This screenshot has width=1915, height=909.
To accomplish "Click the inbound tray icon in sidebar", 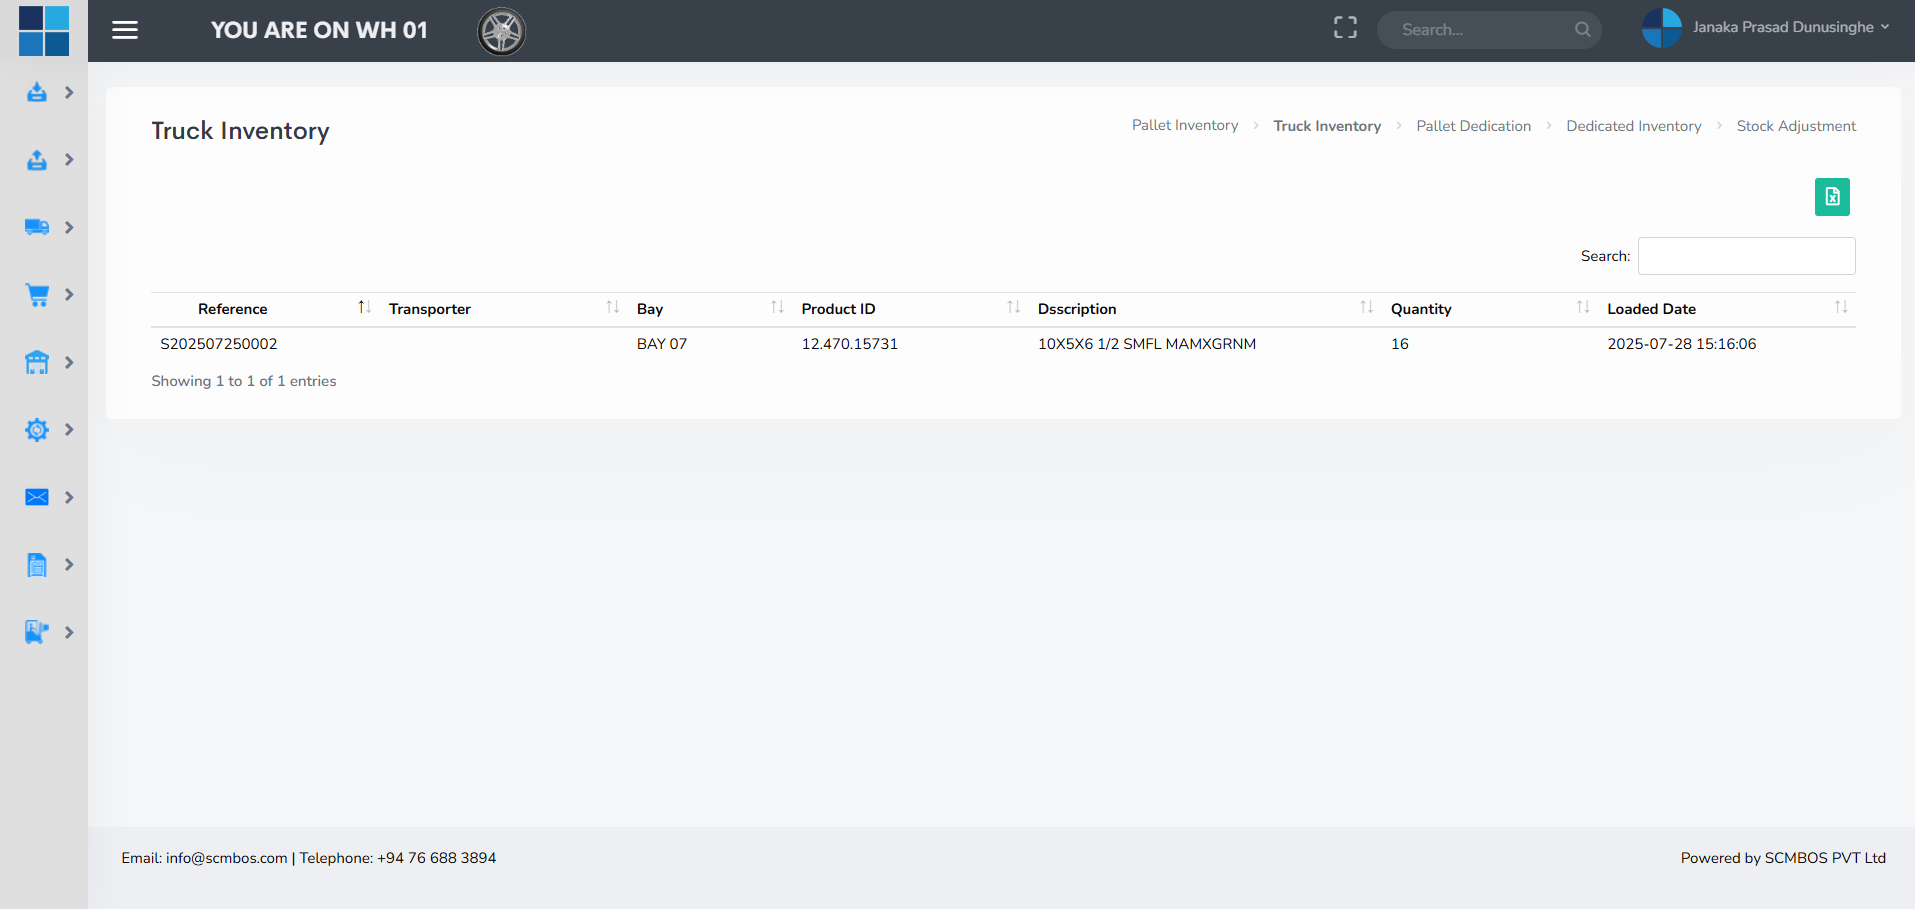I will pyautogui.click(x=37, y=93).
